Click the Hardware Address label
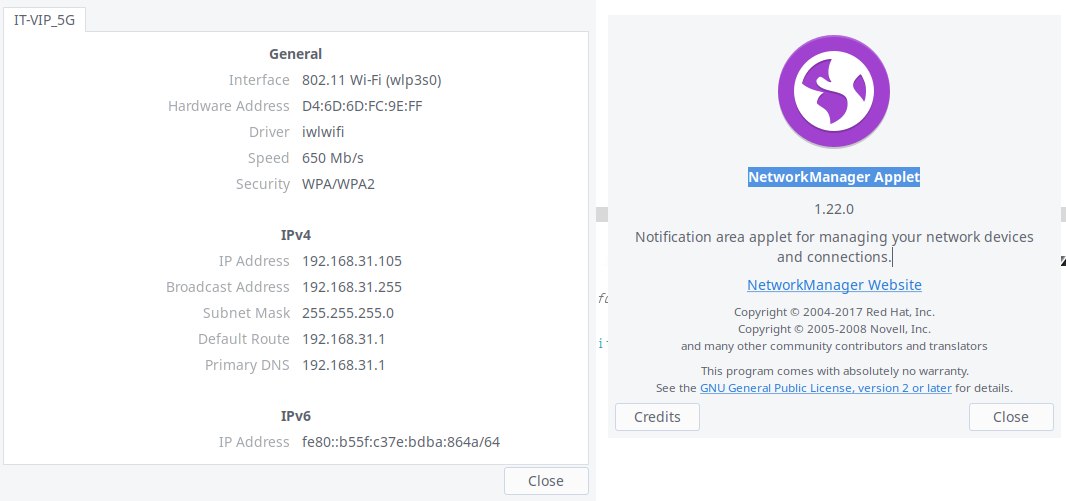Viewport: 1066px width, 501px height. tap(228, 106)
